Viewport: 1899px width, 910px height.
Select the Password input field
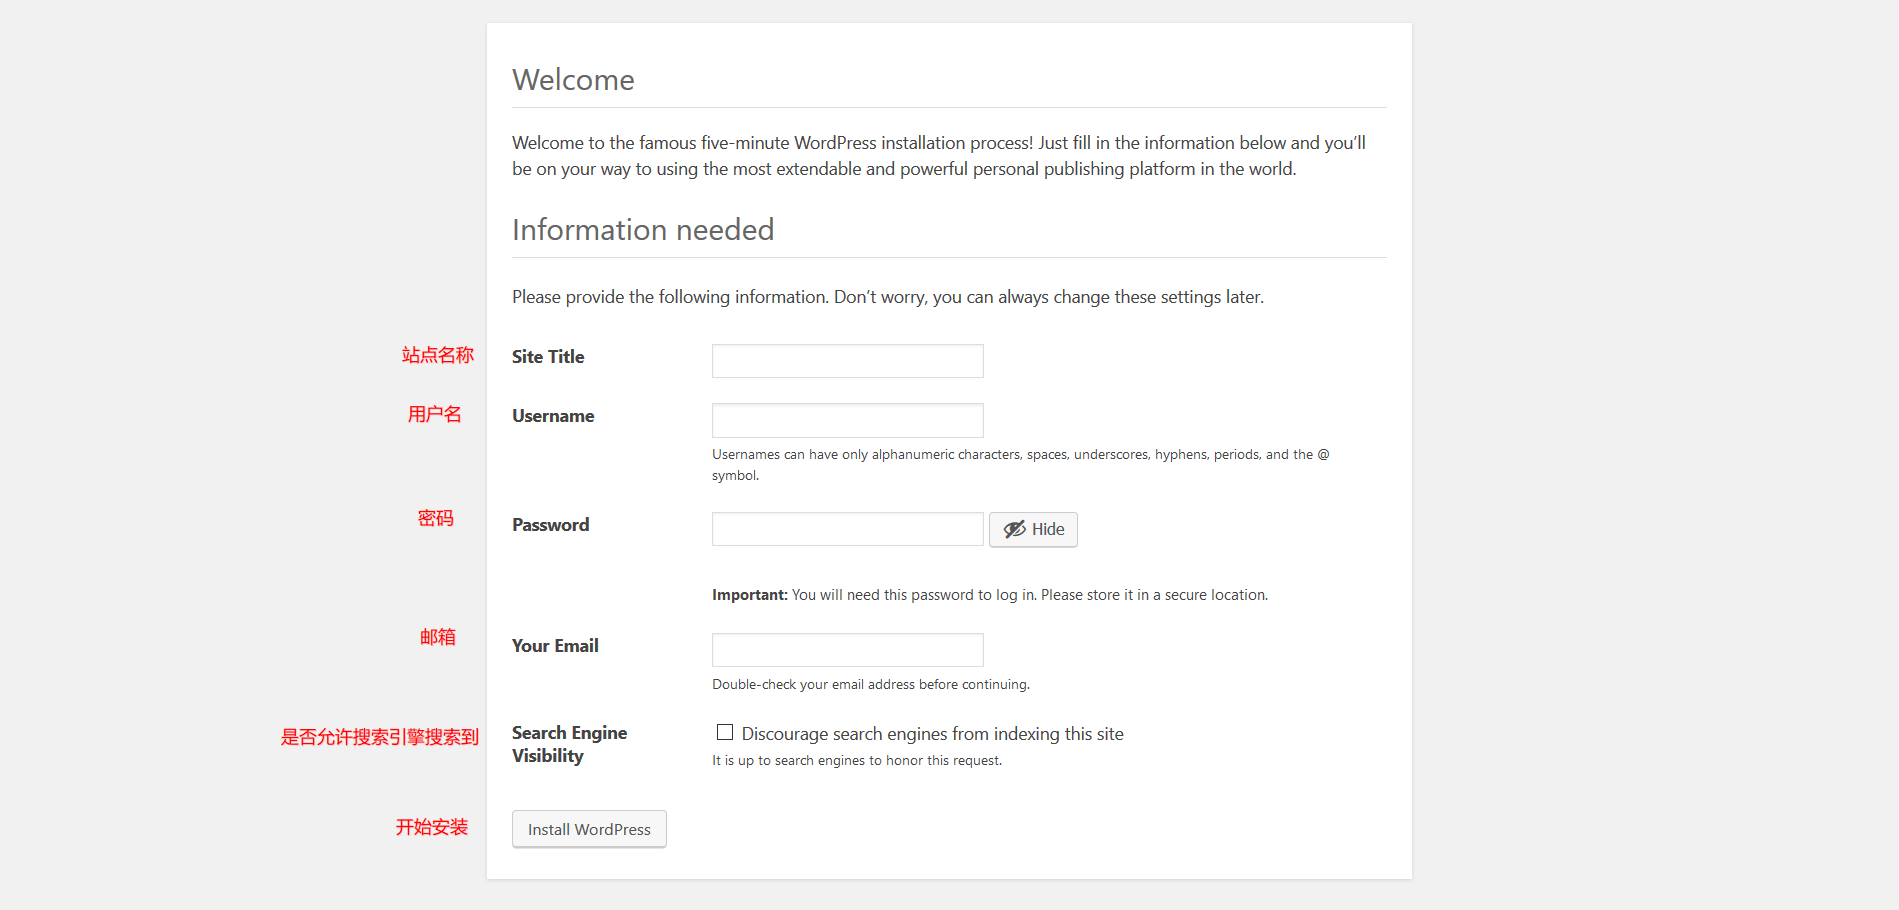pos(847,529)
